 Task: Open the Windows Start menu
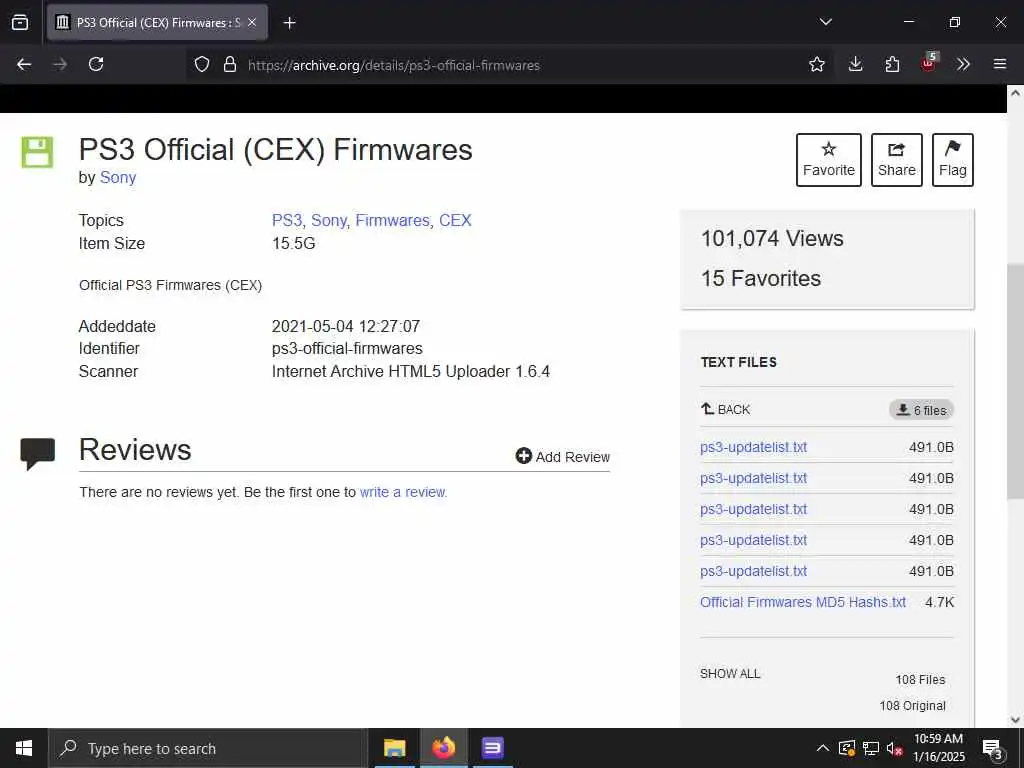pos(24,748)
